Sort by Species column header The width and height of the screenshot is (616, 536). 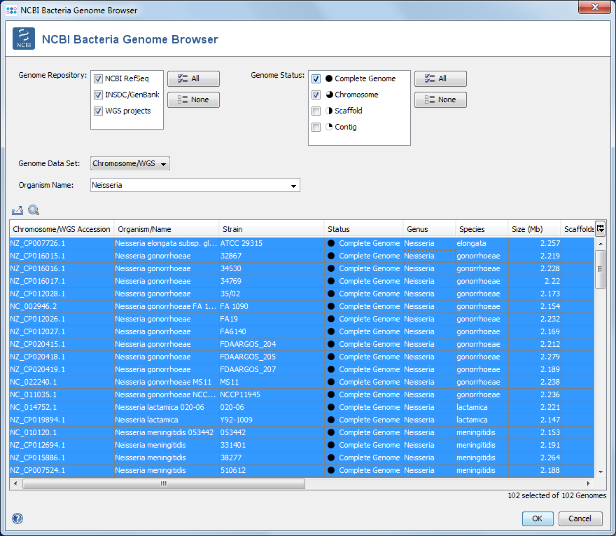(x=482, y=229)
